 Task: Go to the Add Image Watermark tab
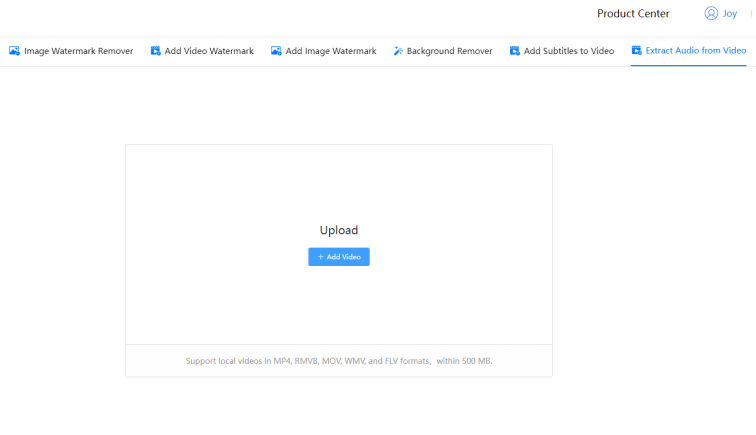tap(324, 51)
